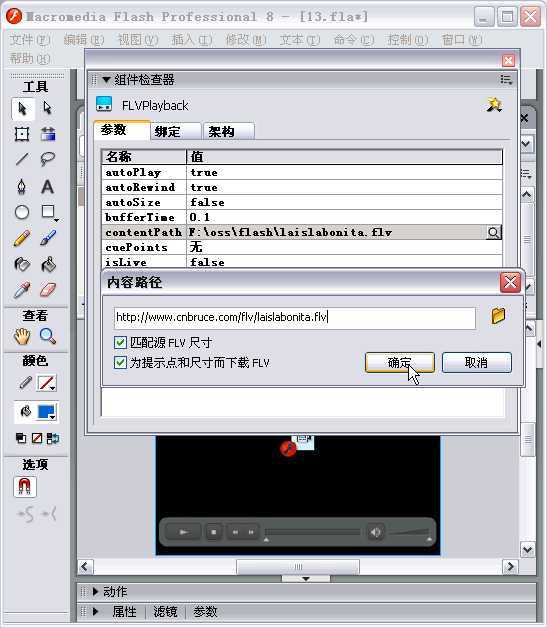Select the Hand tool
This screenshot has height=628, width=547.
pos(22,336)
